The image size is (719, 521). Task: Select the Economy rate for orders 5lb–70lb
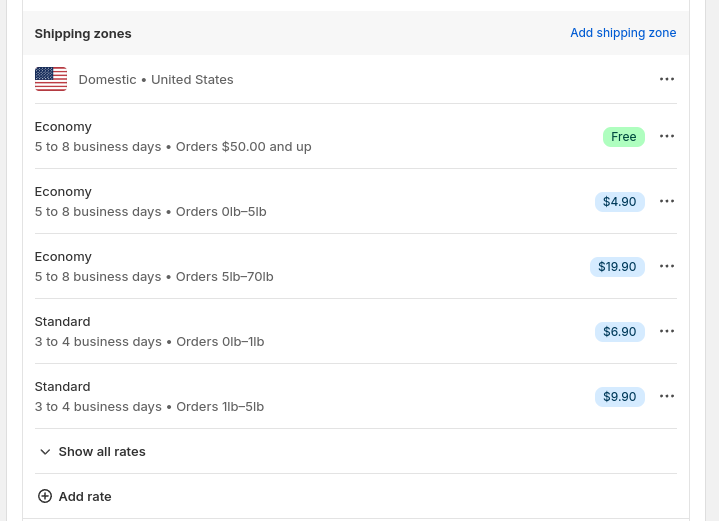click(x=154, y=267)
